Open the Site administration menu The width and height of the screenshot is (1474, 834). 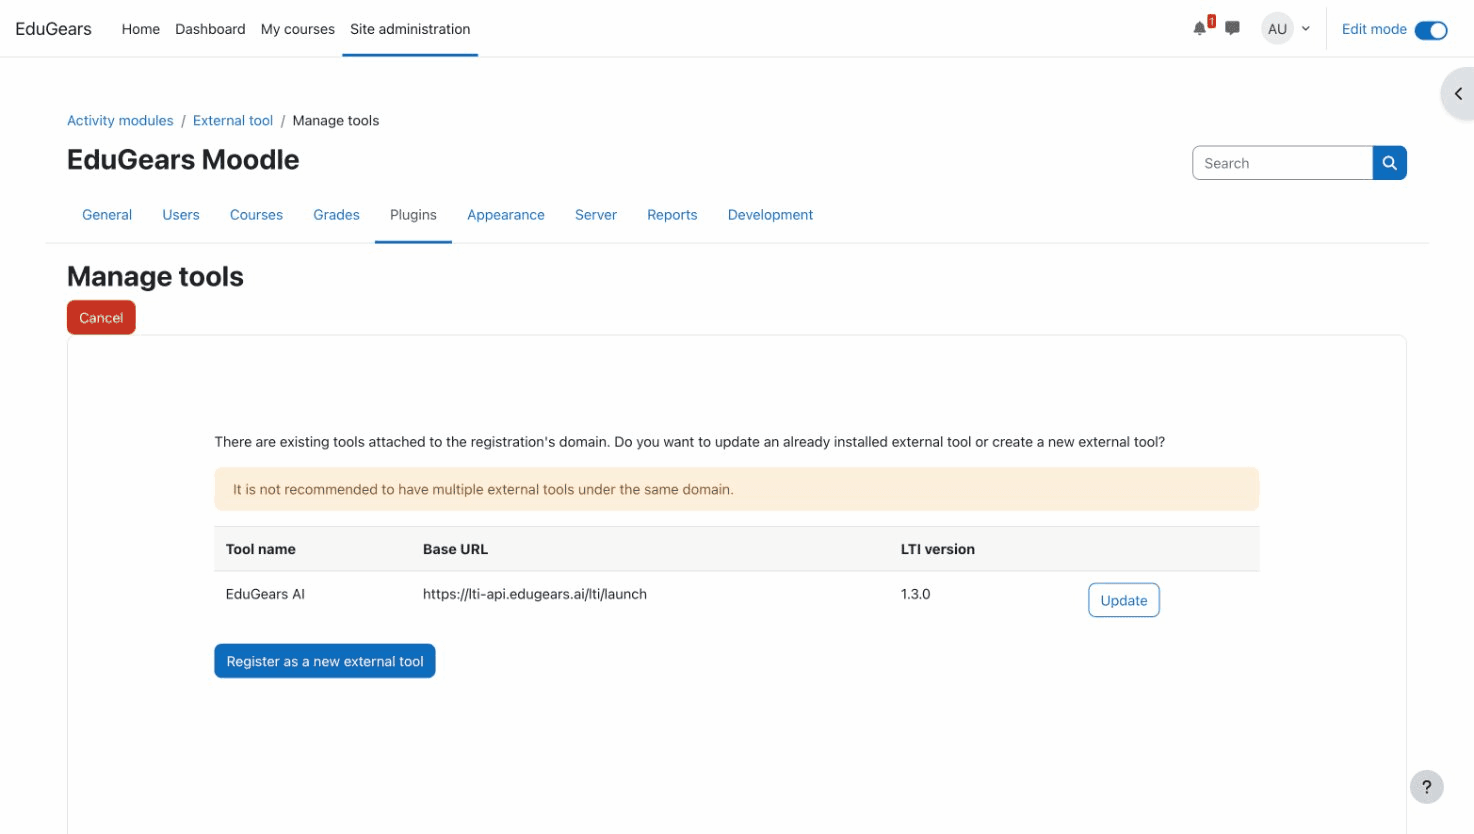click(409, 29)
